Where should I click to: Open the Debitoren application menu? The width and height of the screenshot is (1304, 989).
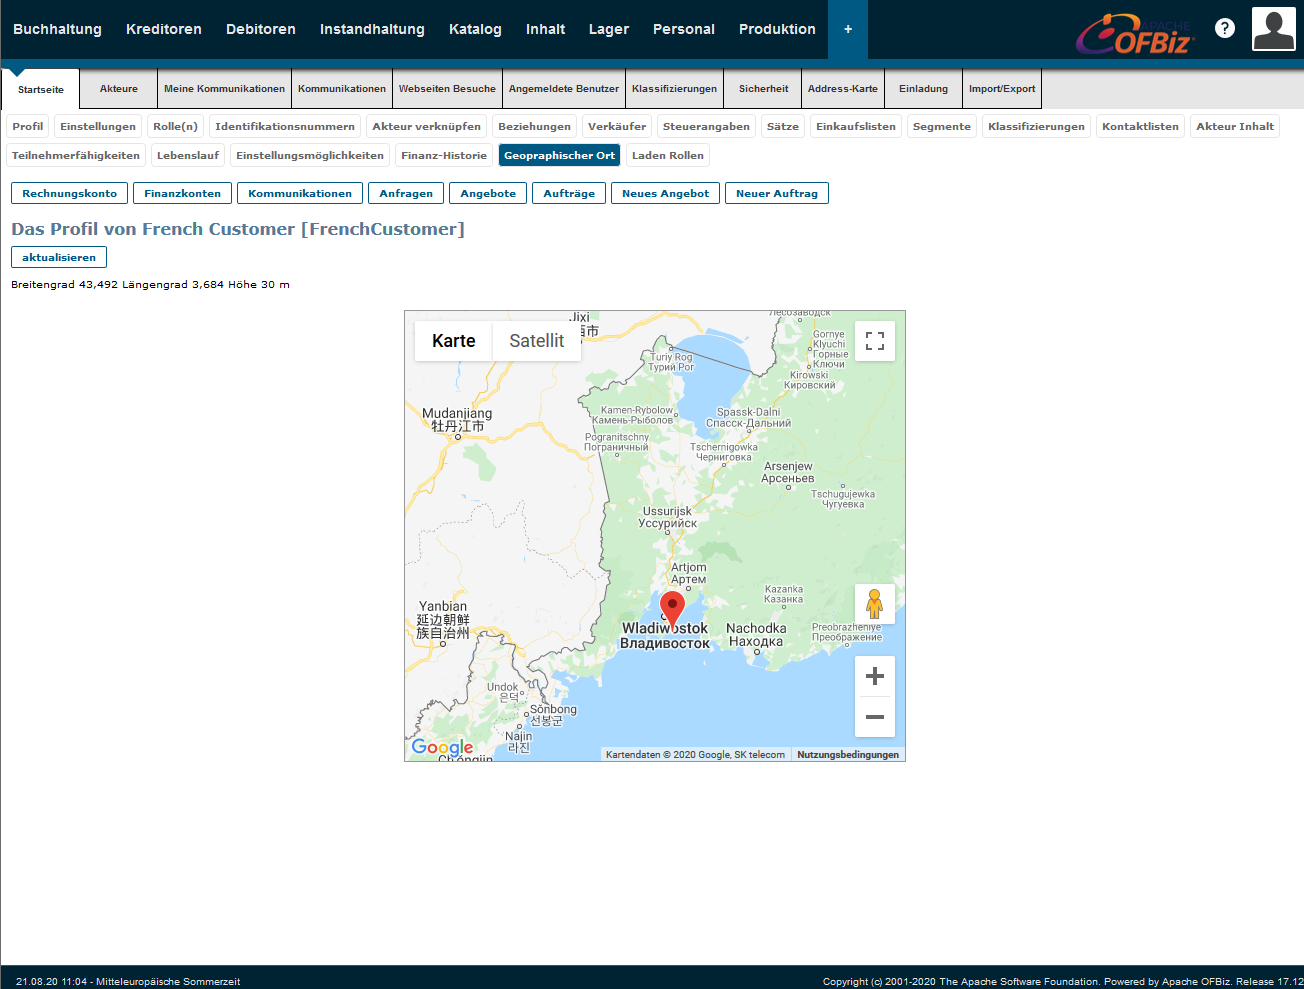coord(261,29)
